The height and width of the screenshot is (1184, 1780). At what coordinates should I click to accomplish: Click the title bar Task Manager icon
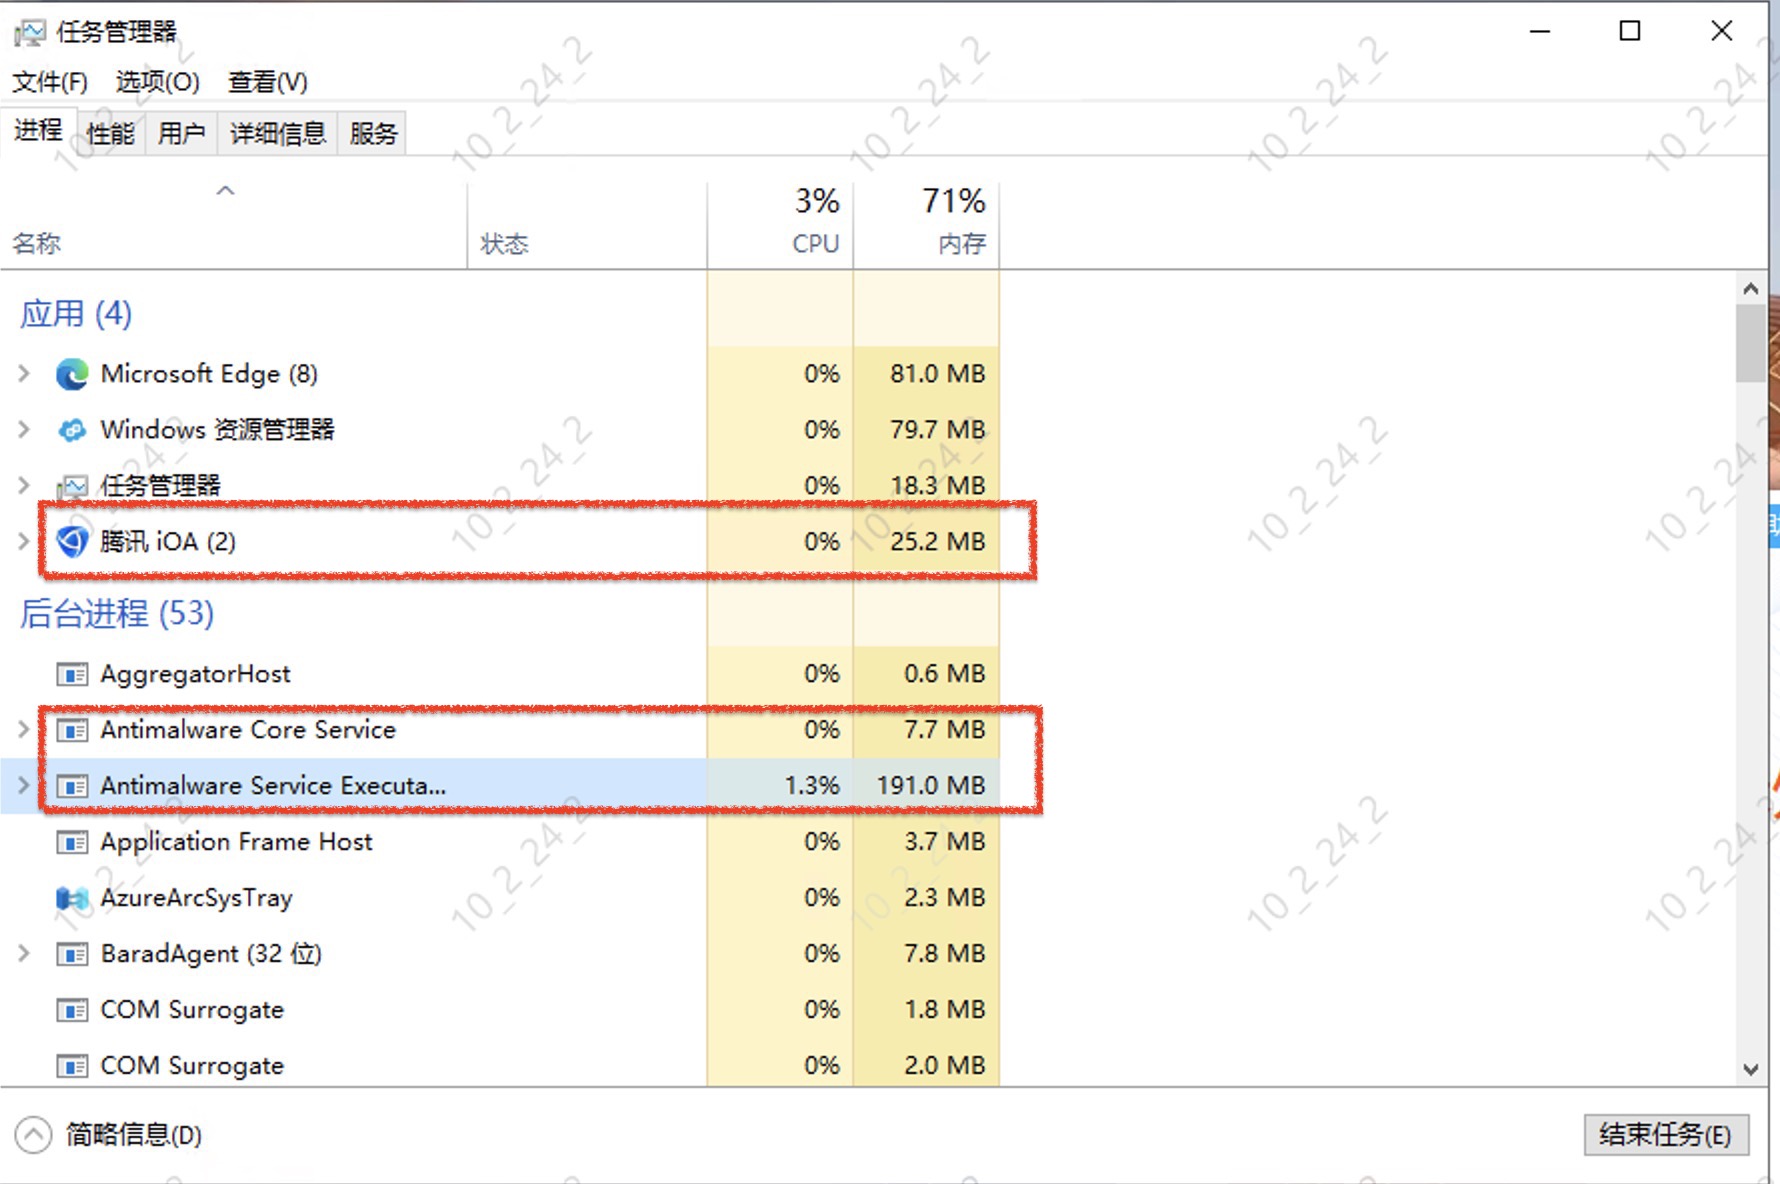coord(29,33)
